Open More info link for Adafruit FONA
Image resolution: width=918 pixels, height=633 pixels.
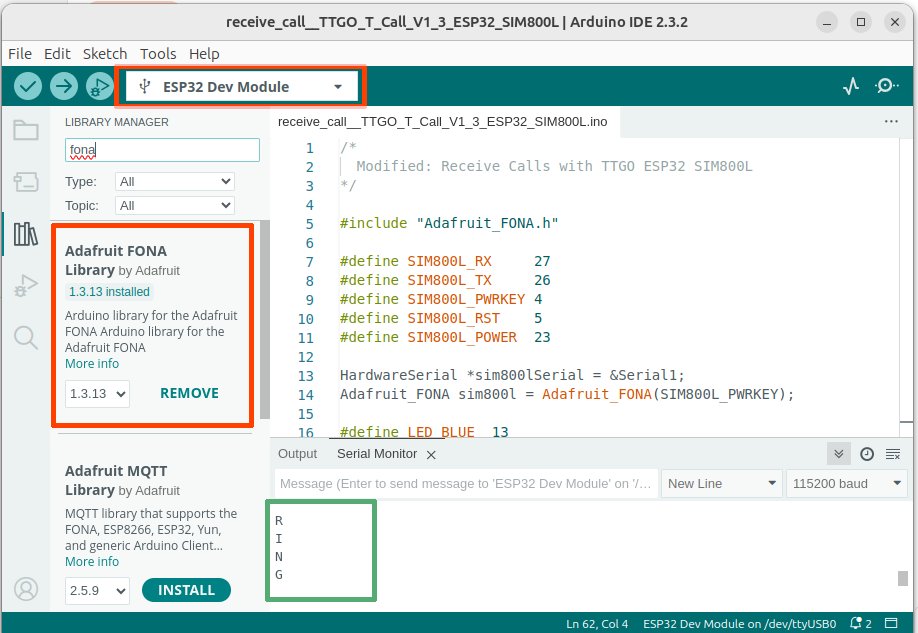[92, 364]
